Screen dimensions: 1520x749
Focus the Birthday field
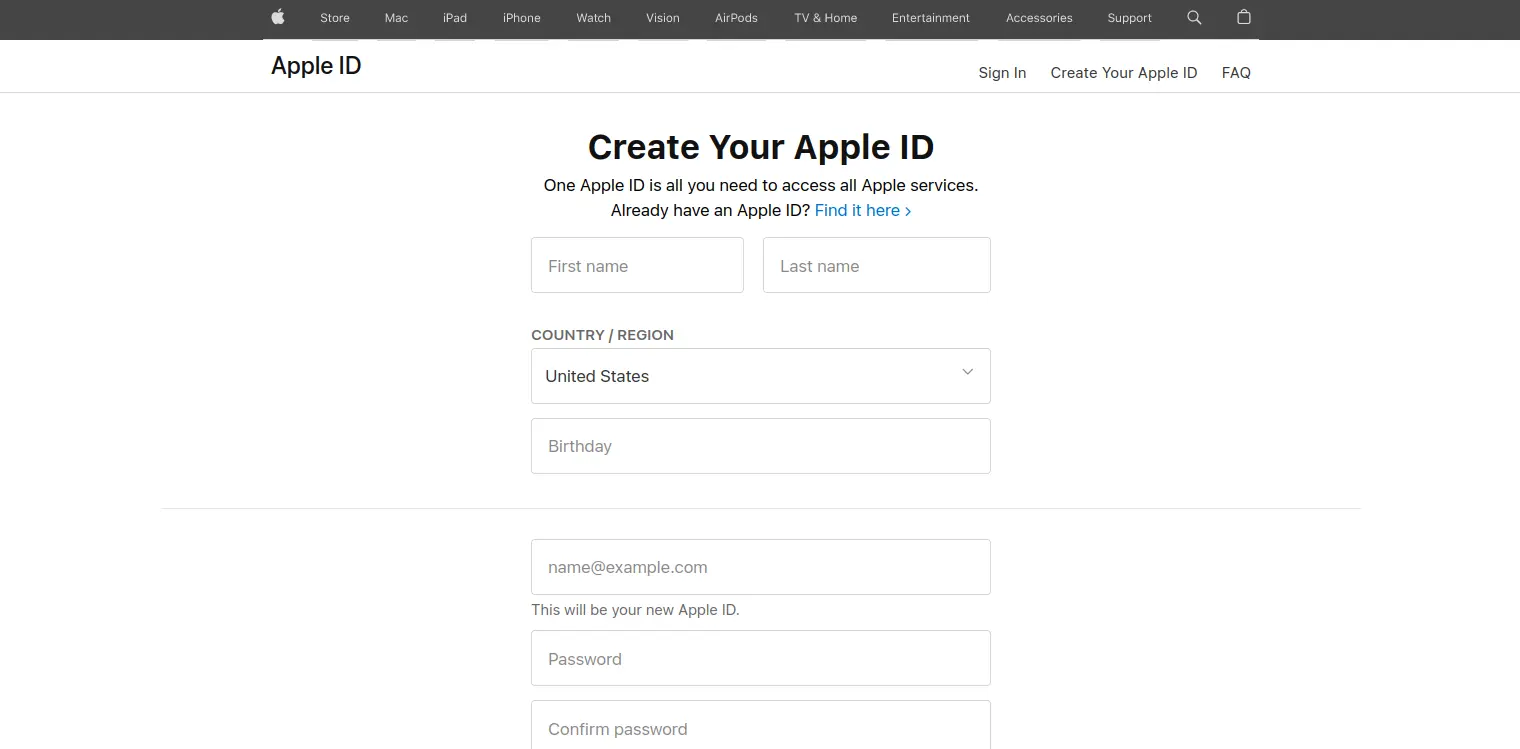(761, 446)
